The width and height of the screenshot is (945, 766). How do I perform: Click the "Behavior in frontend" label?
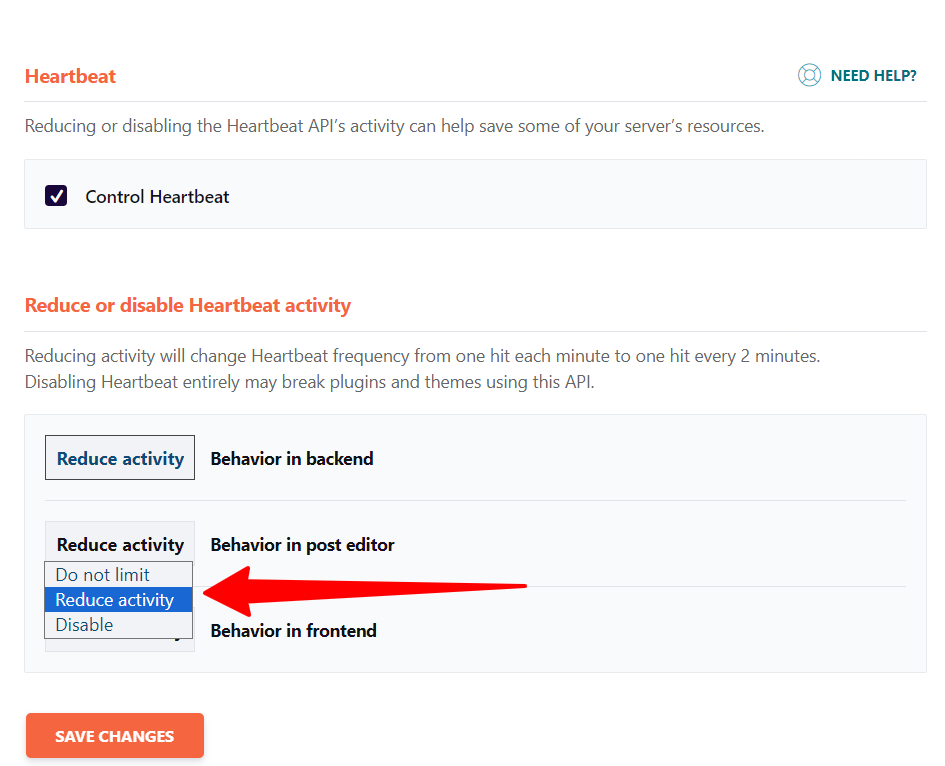[x=293, y=630]
